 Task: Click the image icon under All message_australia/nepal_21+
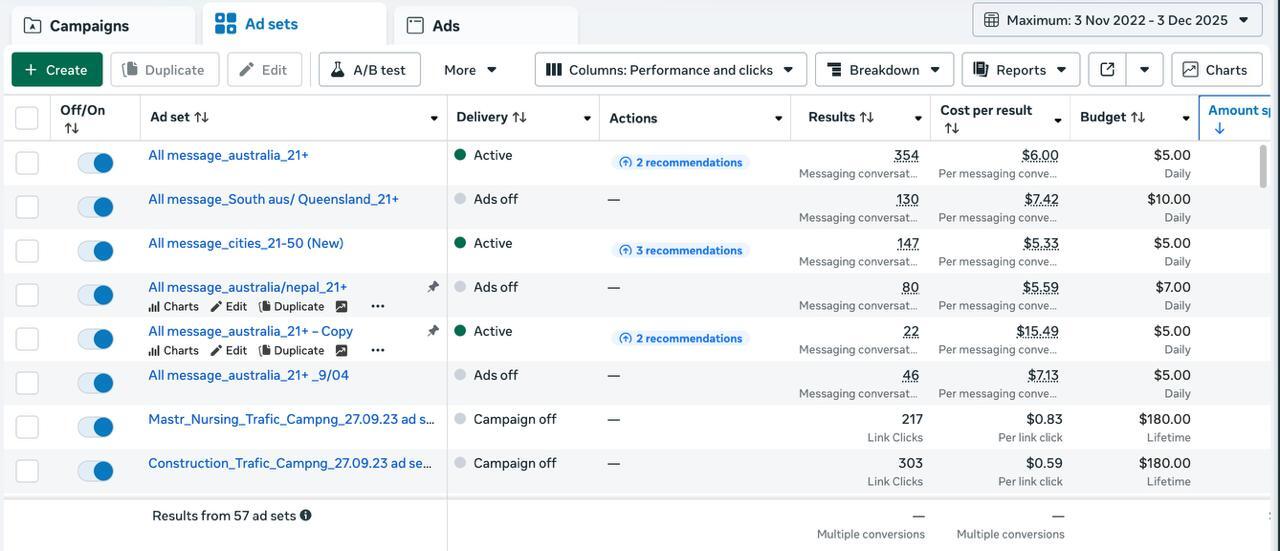(341, 307)
